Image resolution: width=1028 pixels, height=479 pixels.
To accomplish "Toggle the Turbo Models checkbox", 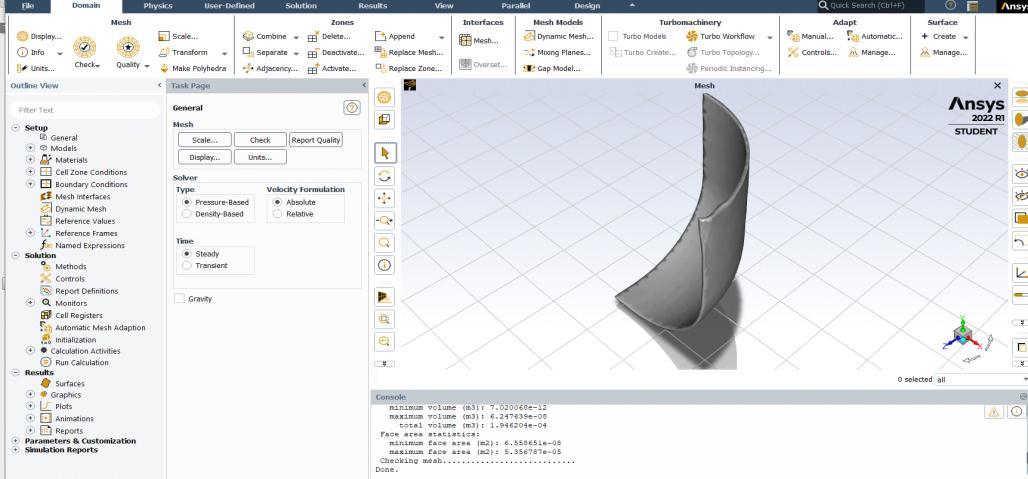I will 613,37.
